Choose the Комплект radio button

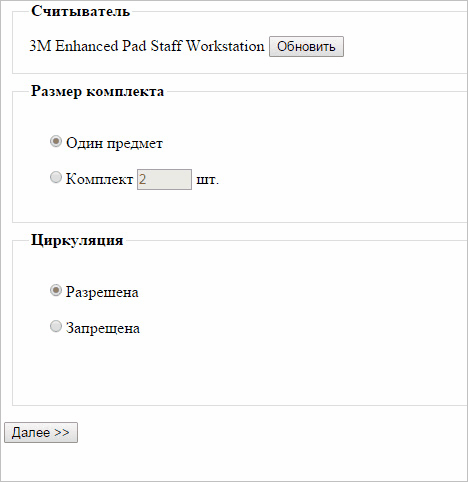coord(56,177)
